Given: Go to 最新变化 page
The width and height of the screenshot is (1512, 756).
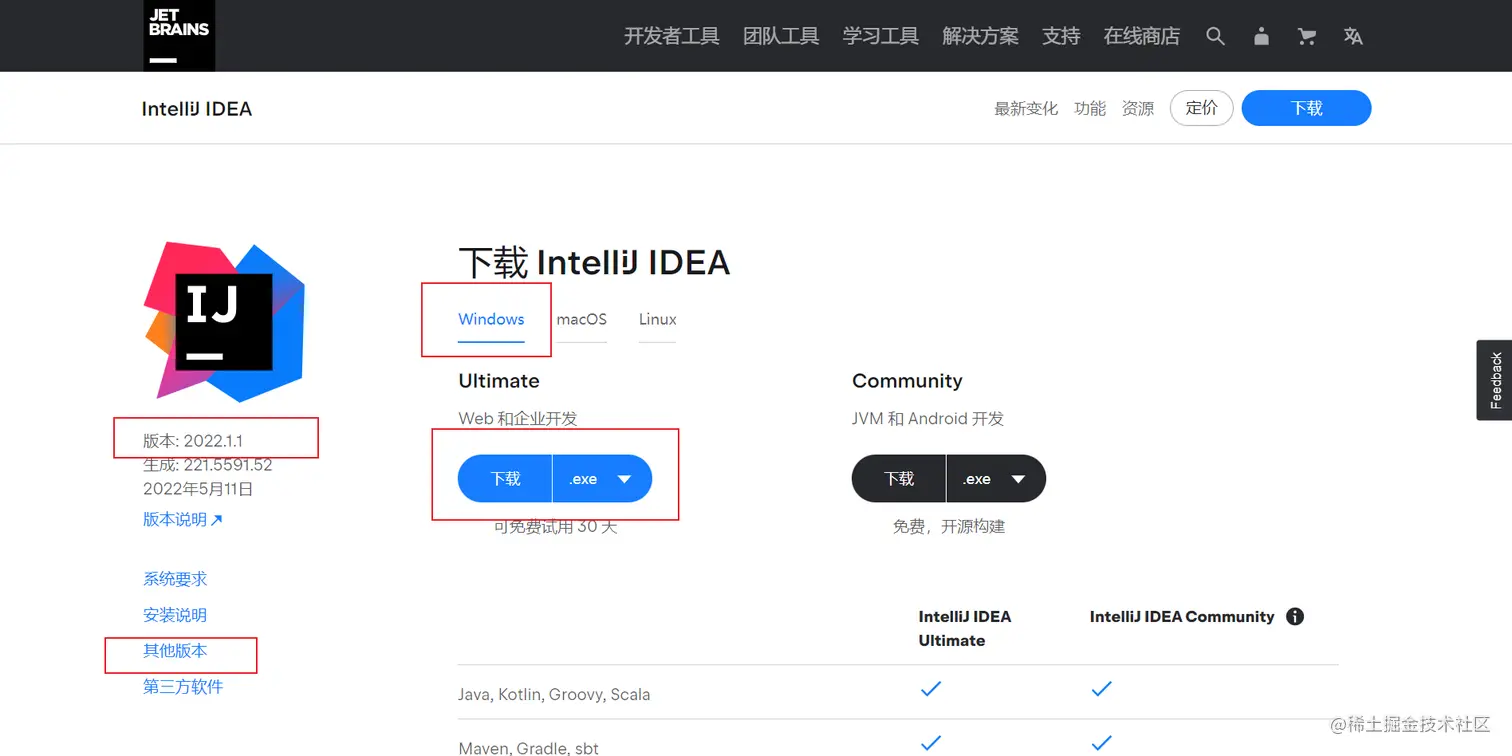Looking at the screenshot, I should [1026, 108].
